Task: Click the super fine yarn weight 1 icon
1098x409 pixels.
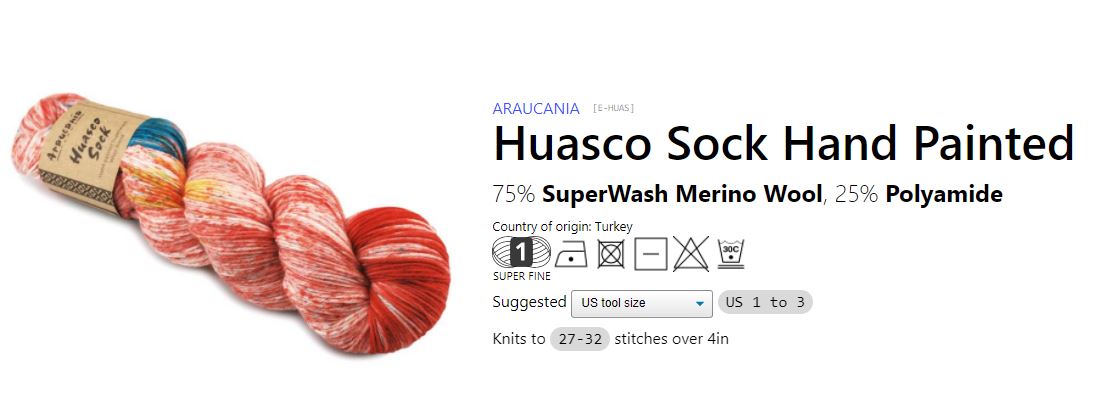Action: pyautogui.click(x=521, y=252)
